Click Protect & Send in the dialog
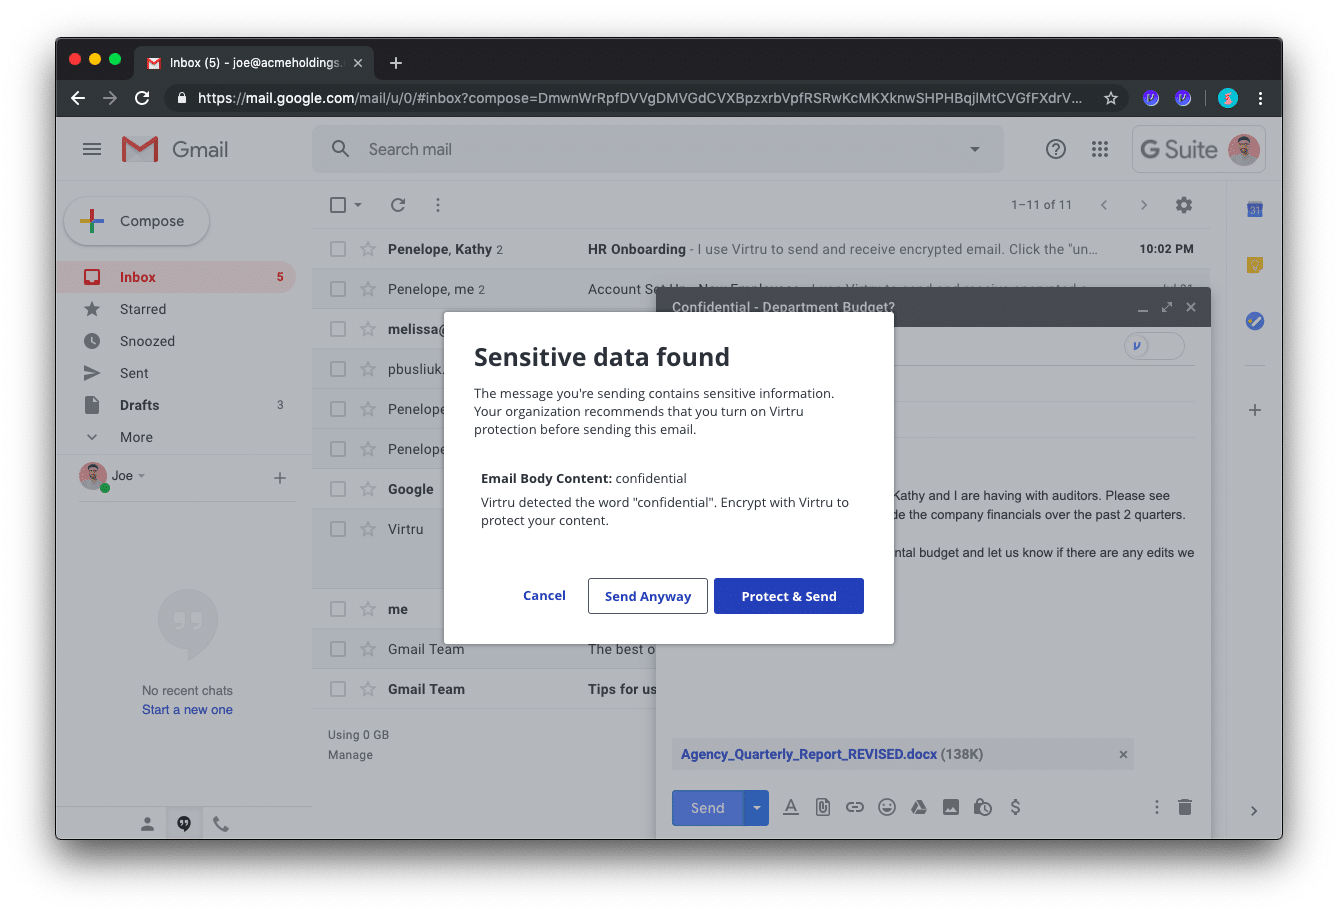This screenshot has height=913, width=1338. [x=789, y=595]
